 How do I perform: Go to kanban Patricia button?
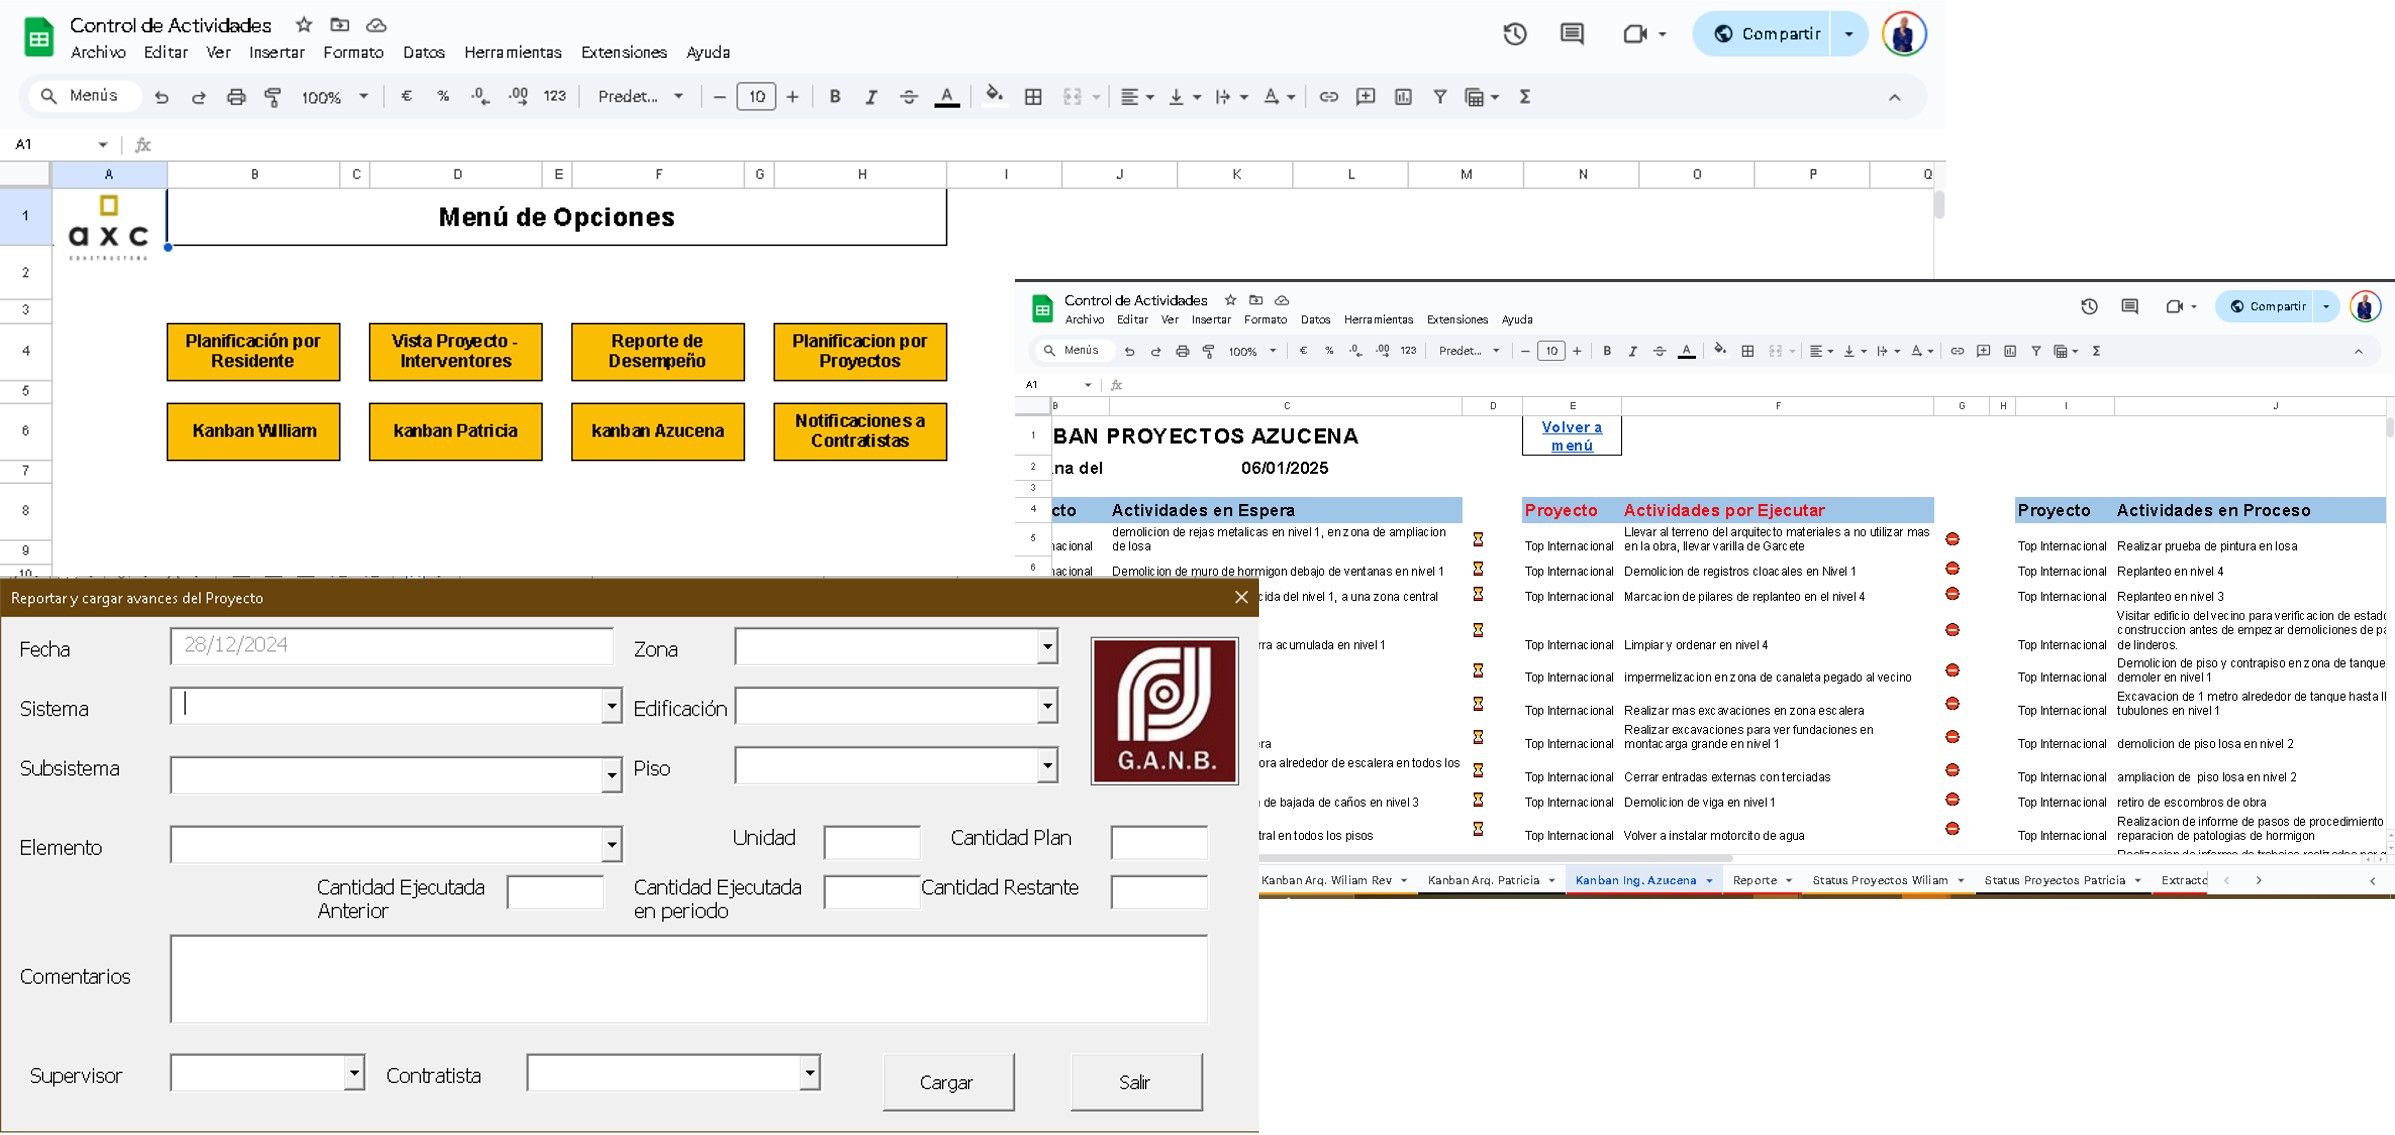click(x=455, y=431)
